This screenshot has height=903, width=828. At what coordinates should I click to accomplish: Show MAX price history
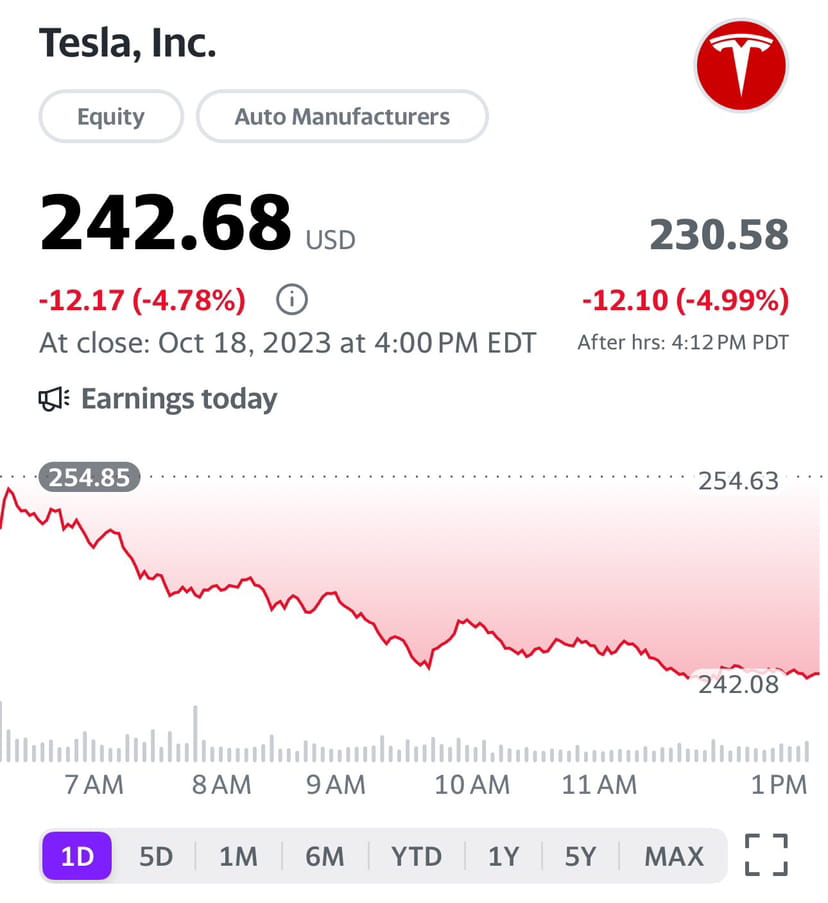[674, 856]
